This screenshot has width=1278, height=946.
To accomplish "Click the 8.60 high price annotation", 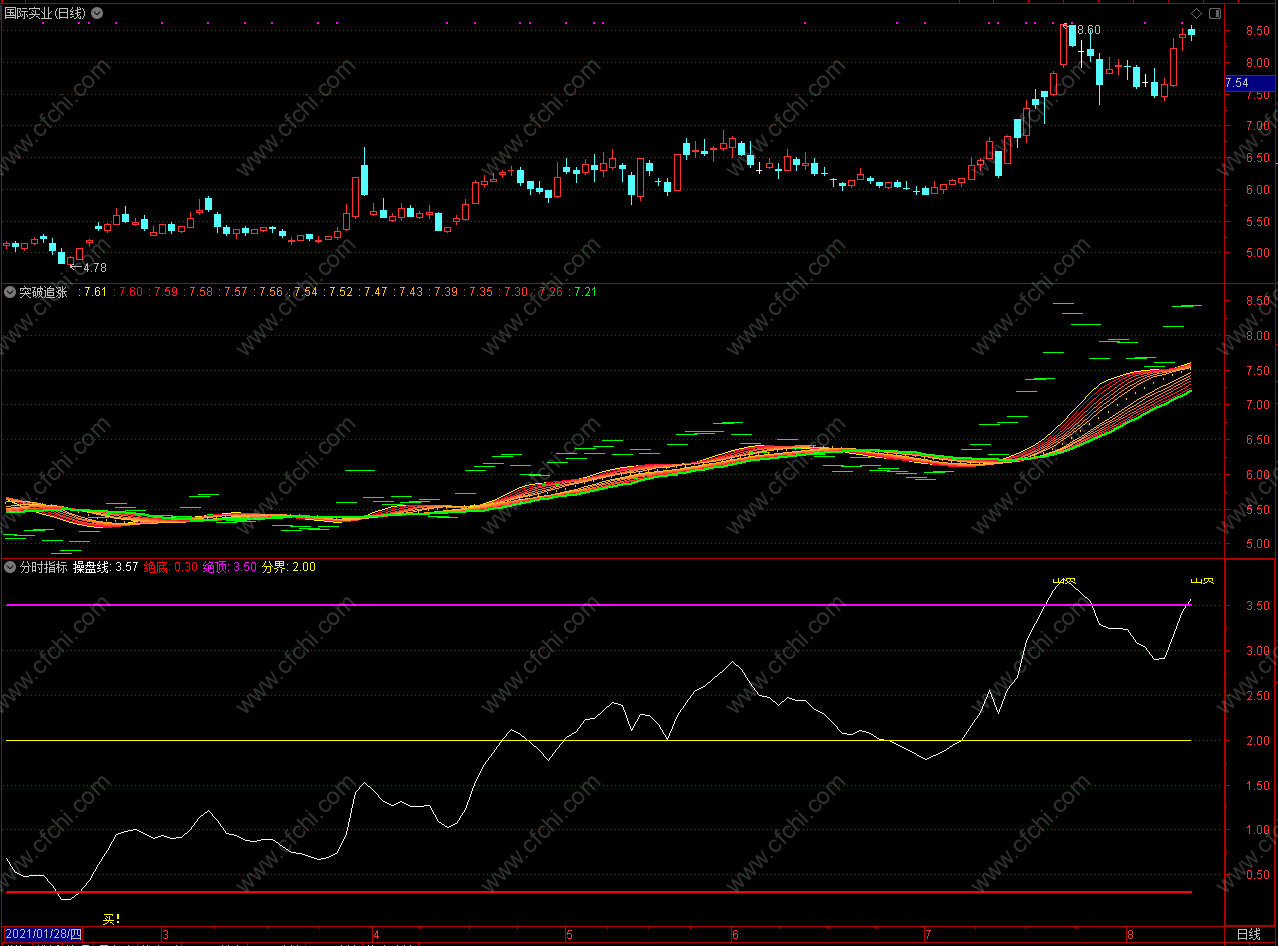I will 1087,30.
